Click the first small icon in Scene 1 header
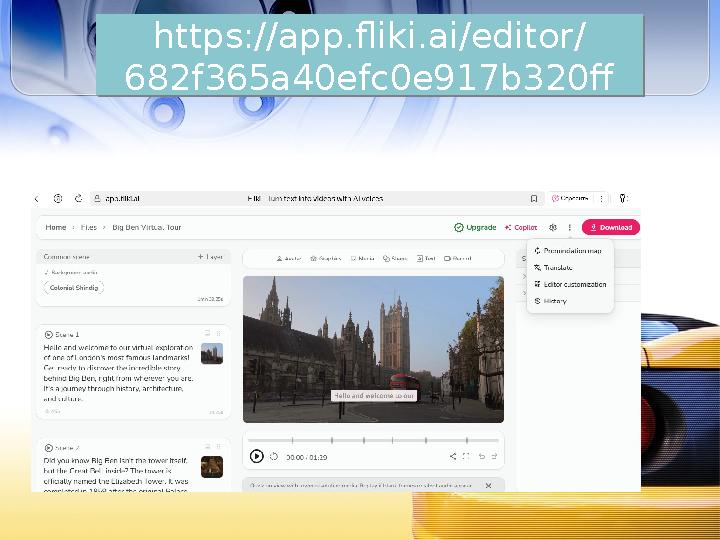 [207, 333]
